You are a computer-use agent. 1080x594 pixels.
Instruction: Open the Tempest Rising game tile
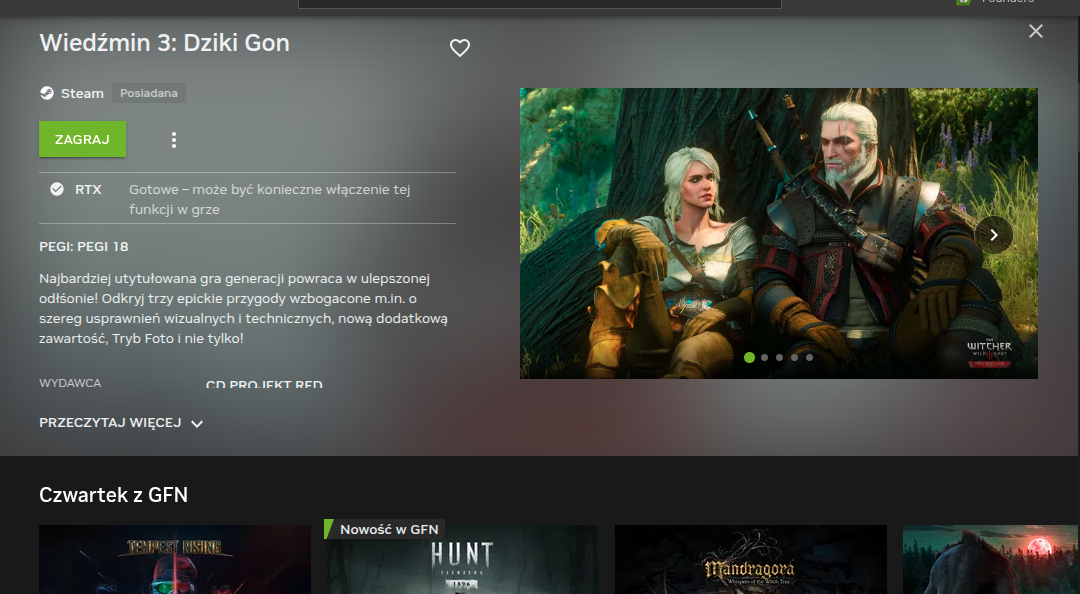pyautogui.click(x=174, y=560)
